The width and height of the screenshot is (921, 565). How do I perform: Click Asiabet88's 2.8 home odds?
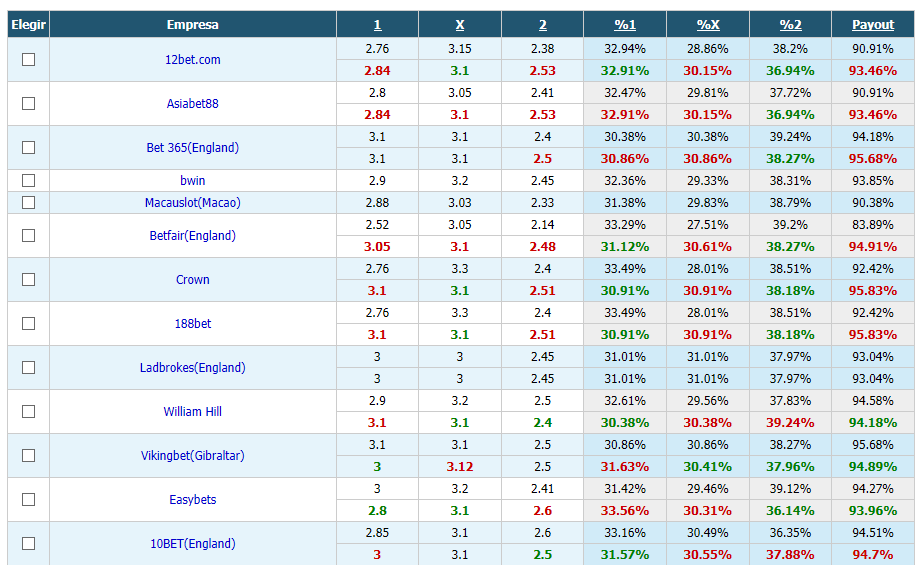(x=377, y=93)
